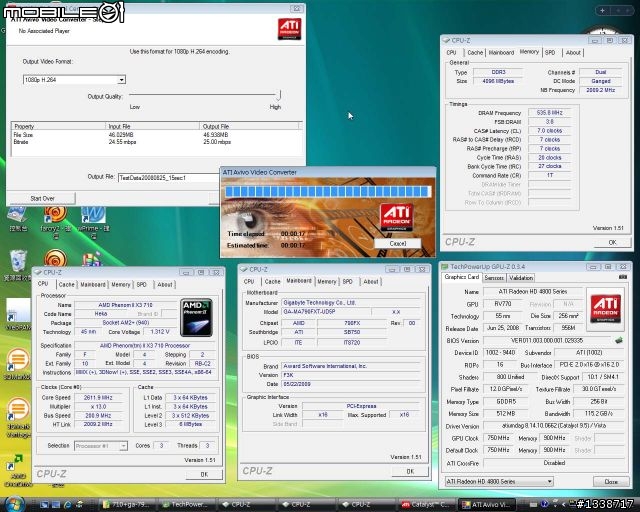Open the GPU-Z graphics card selection dropdown
The image size is (640, 512).
[549, 481]
